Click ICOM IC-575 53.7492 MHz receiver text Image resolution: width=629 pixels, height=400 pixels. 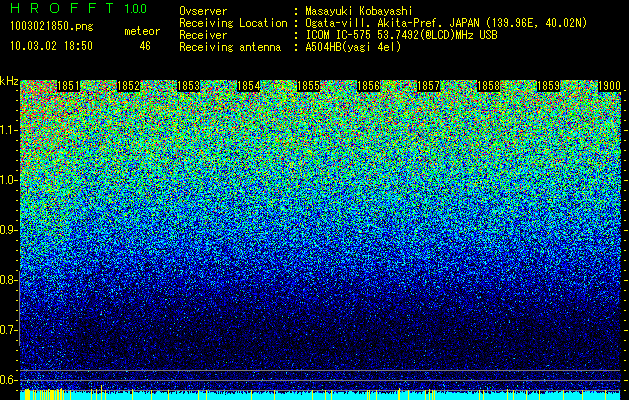point(401,35)
